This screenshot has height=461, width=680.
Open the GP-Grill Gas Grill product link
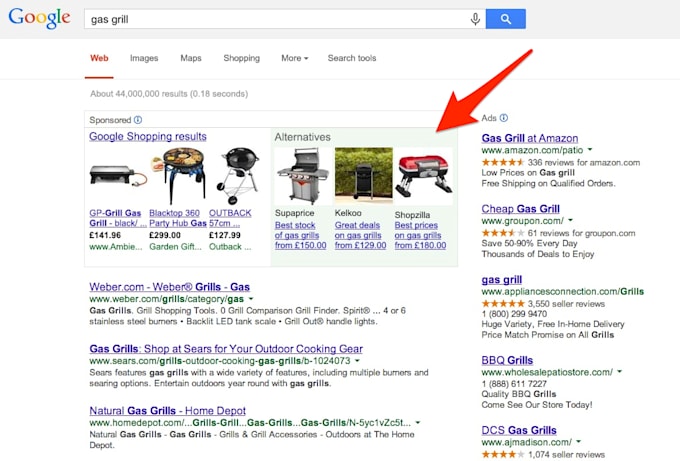118,218
